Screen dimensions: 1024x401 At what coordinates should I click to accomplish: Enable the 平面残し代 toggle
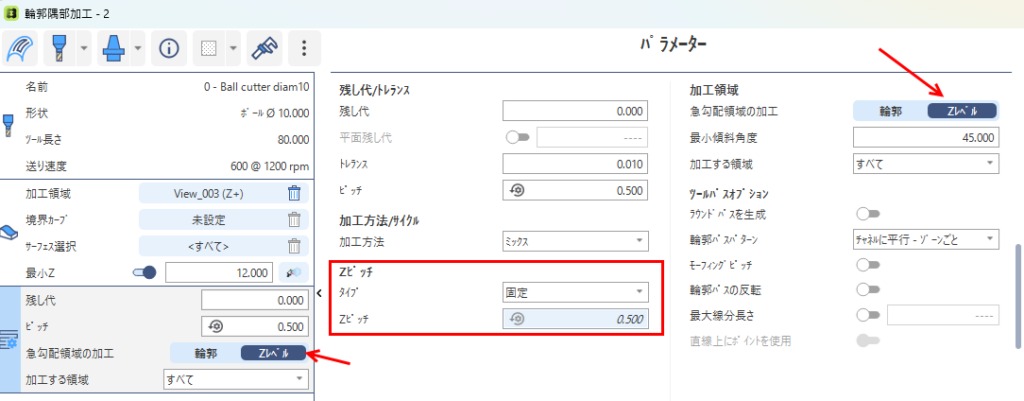(x=518, y=137)
